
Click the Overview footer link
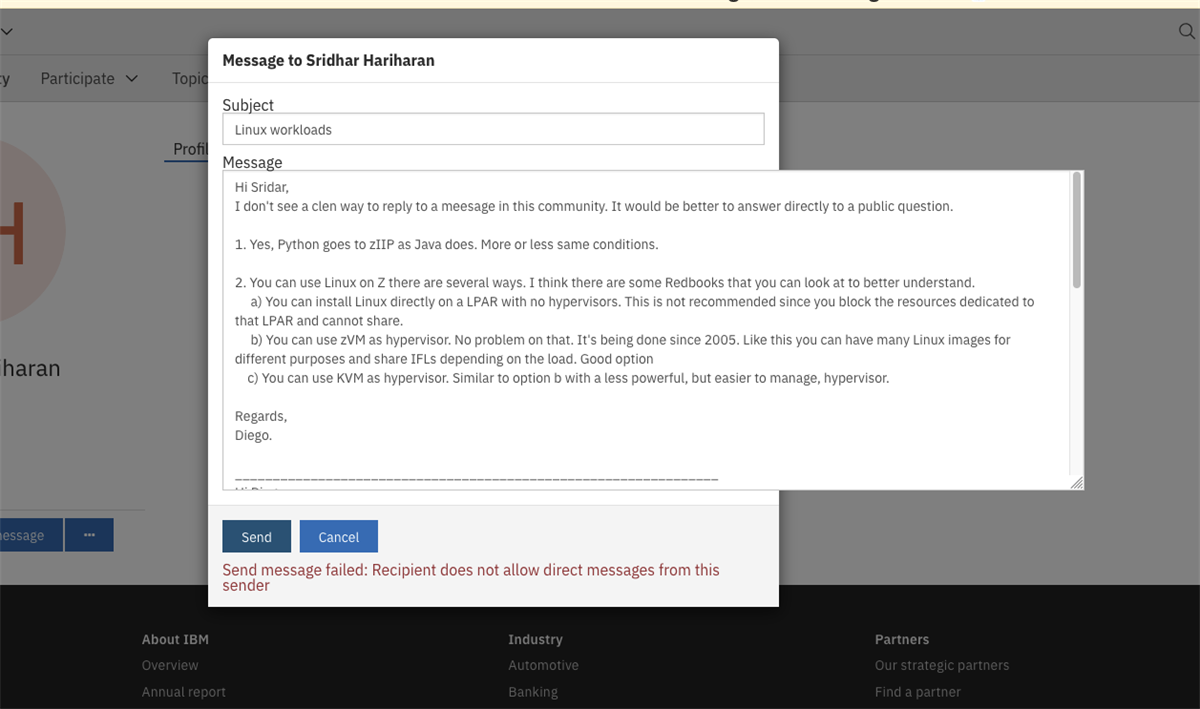(170, 665)
